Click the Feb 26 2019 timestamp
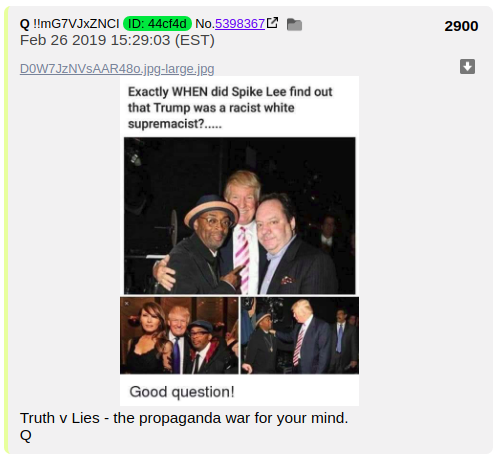Image resolution: width=501 pixels, height=460 pixels. pos(117,40)
